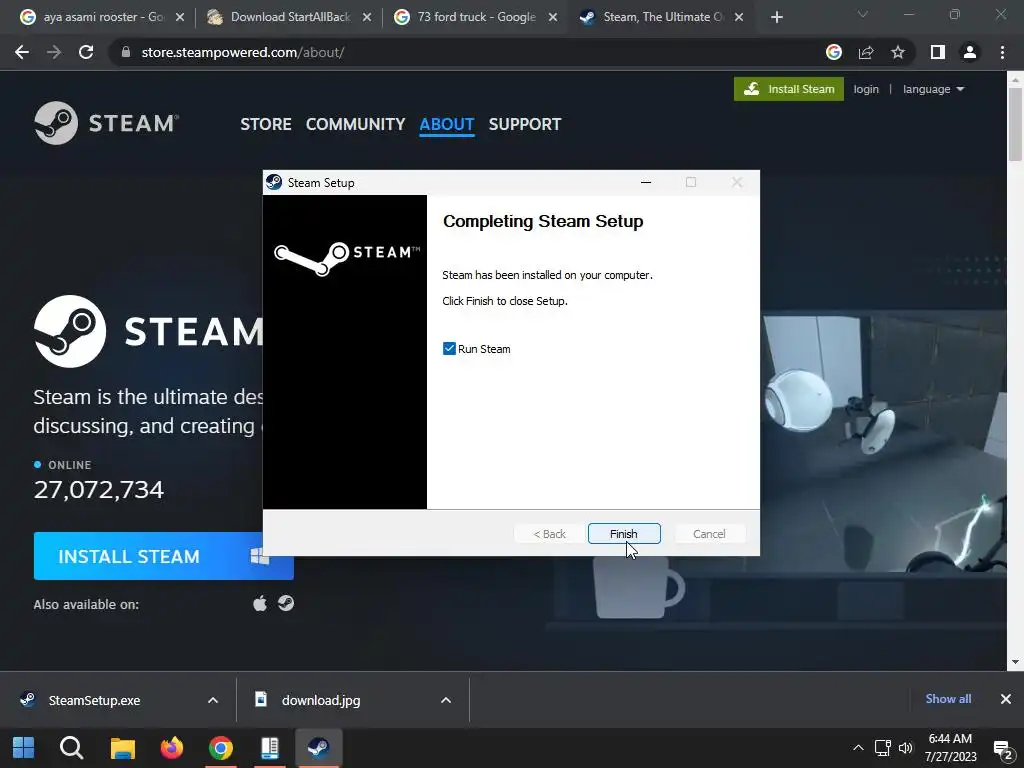The image size is (1024, 768).
Task: Click the green Install Steam header button
Action: tap(789, 89)
